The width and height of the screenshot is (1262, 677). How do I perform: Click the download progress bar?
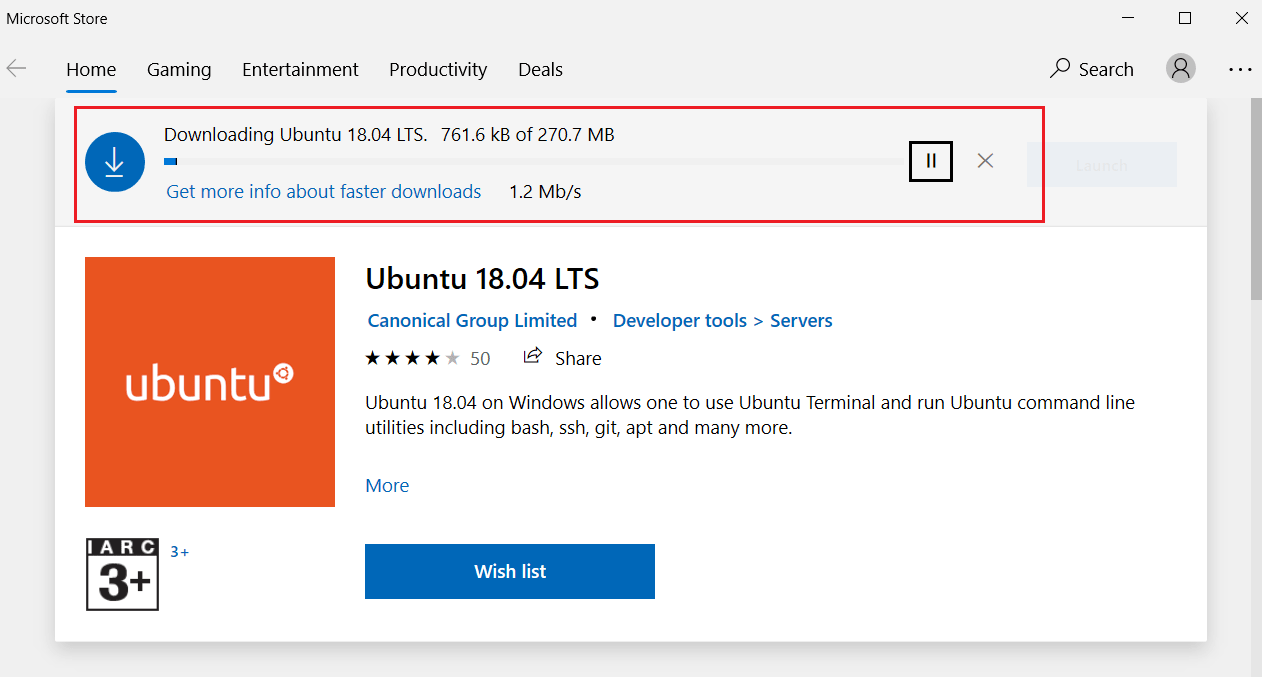pyautogui.click(x=536, y=161)
